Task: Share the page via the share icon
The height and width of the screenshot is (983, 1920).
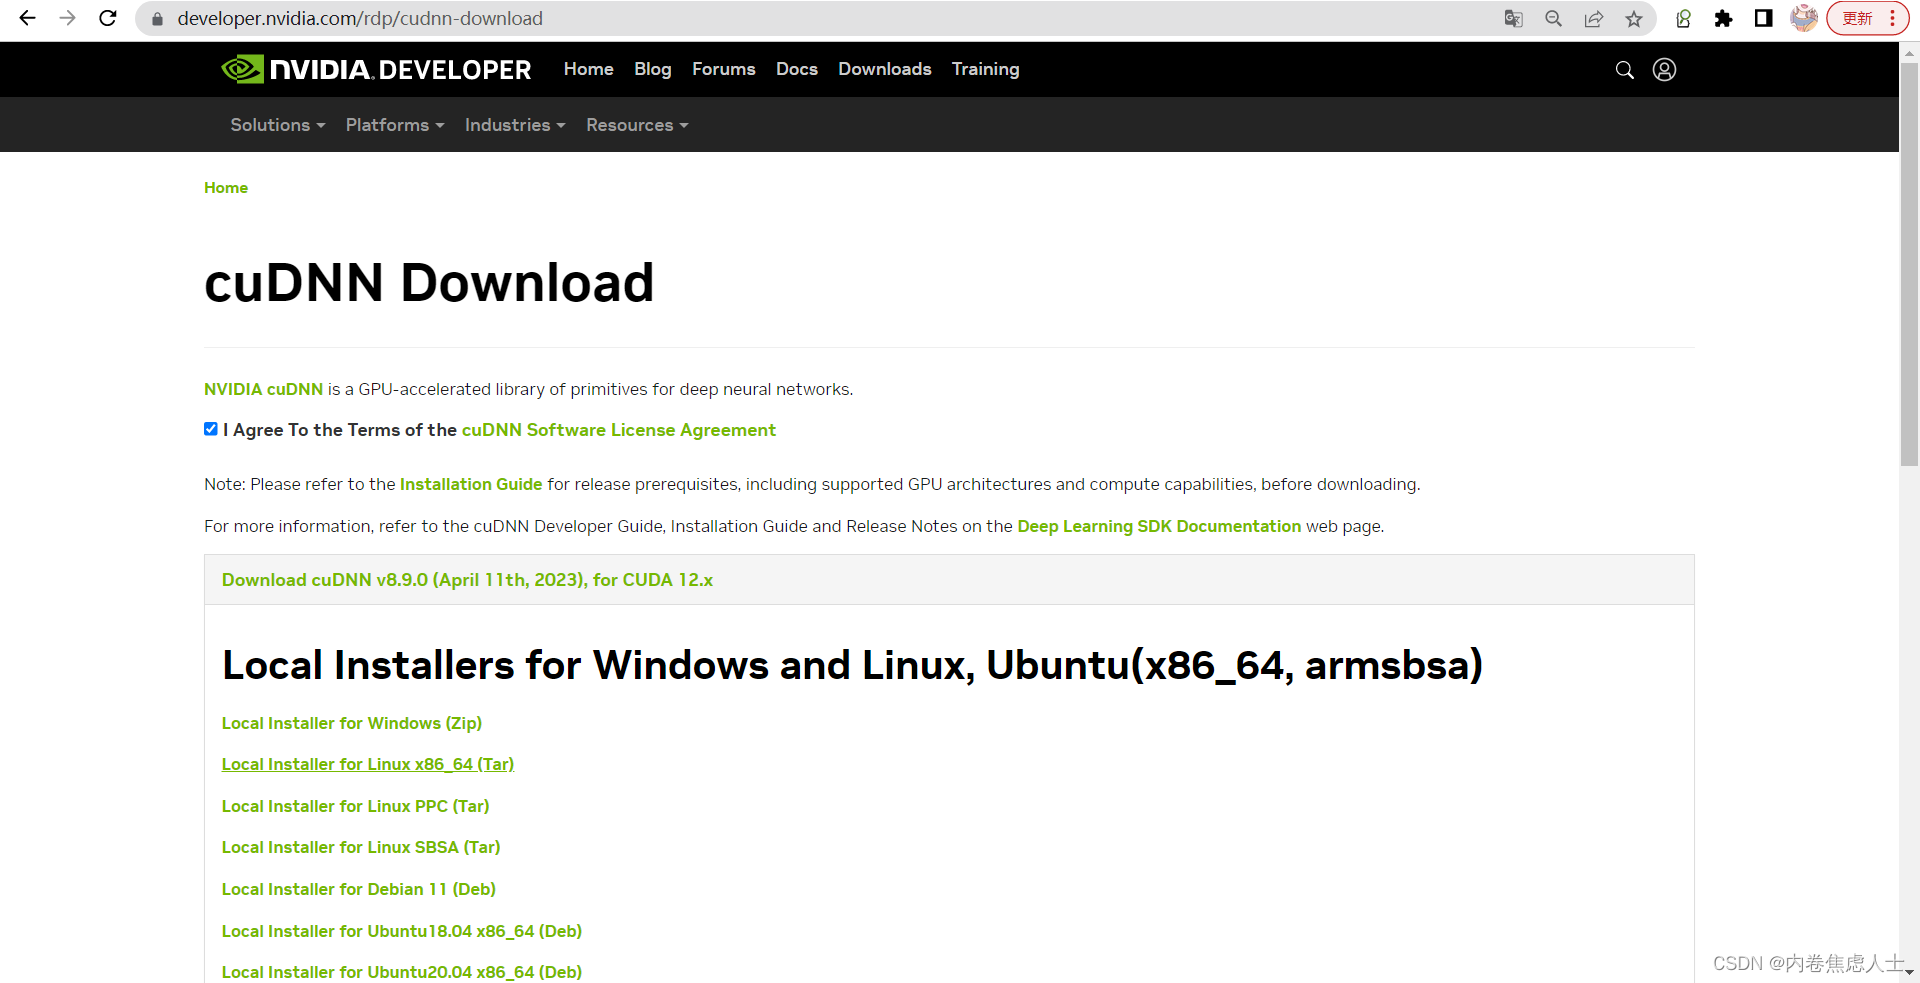Action: [1594, 18]
